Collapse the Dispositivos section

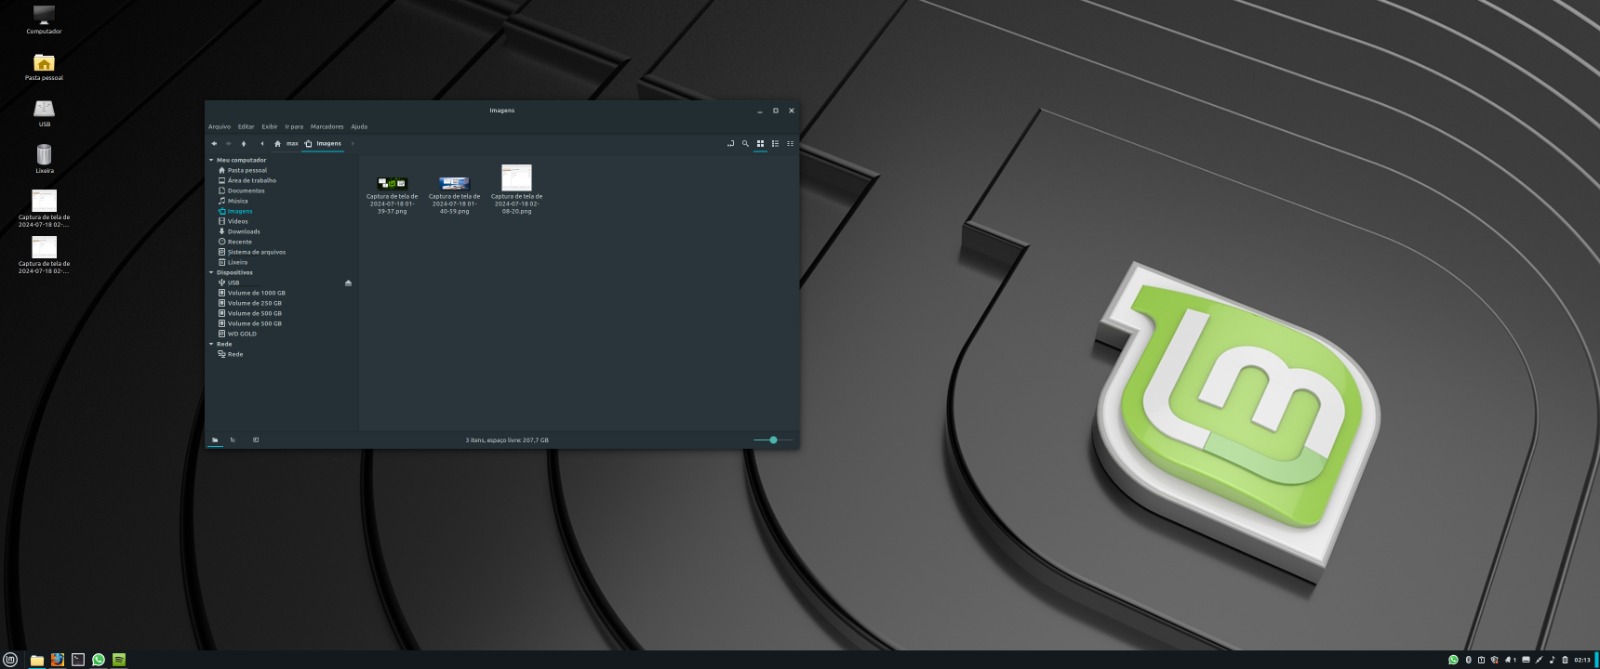pyautogui.click(x=211, y=273)
